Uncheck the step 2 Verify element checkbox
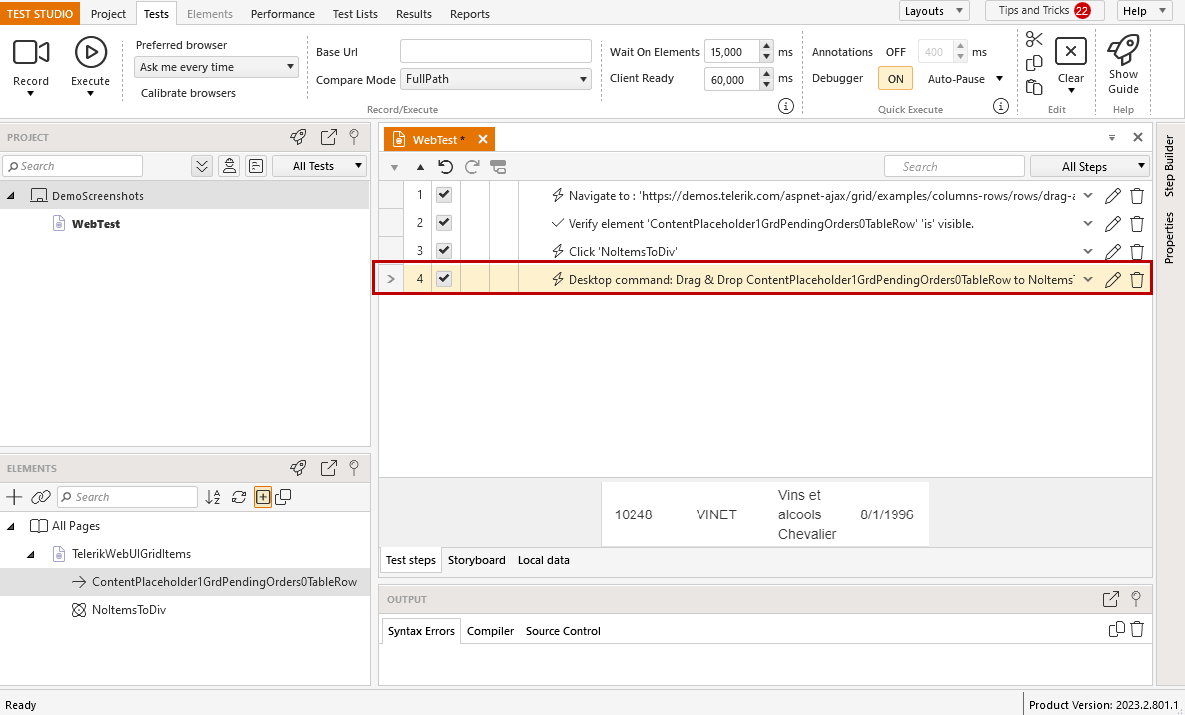Image resolution: width=1185 pixels, height=715 pixels. (x=444, y=223)
